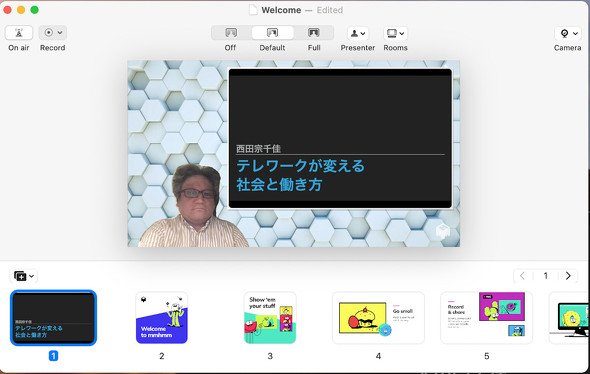Click the On air broadcast icon
The image size is (590, 374).
pos(19,33)
